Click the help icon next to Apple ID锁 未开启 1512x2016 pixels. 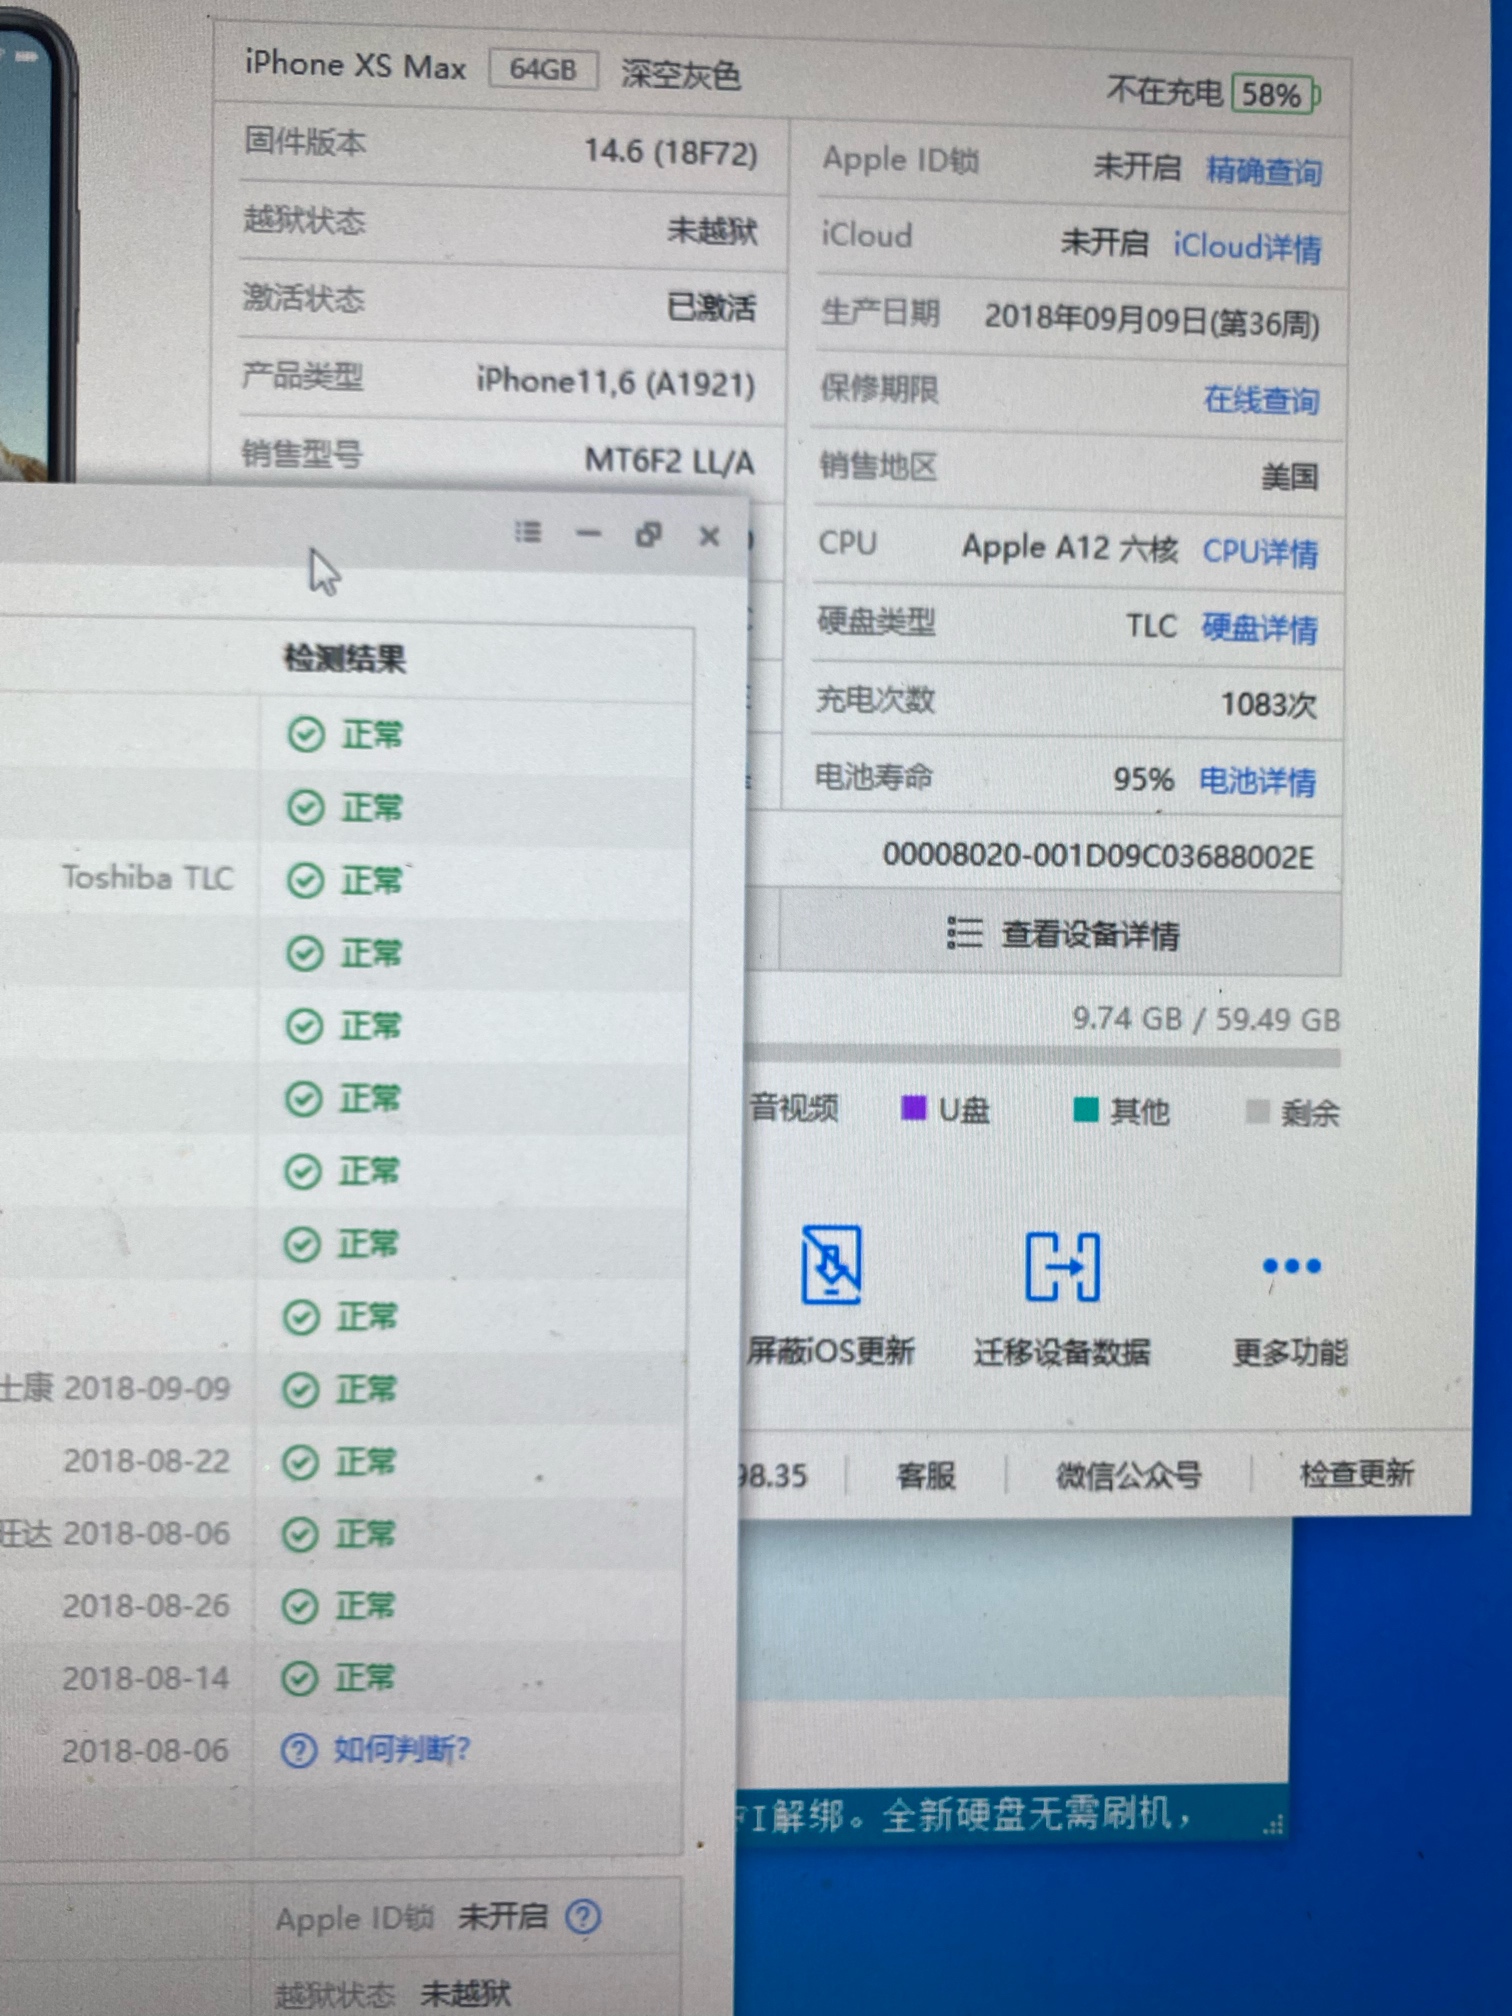pyautogui.click(x=583, y=1916)
